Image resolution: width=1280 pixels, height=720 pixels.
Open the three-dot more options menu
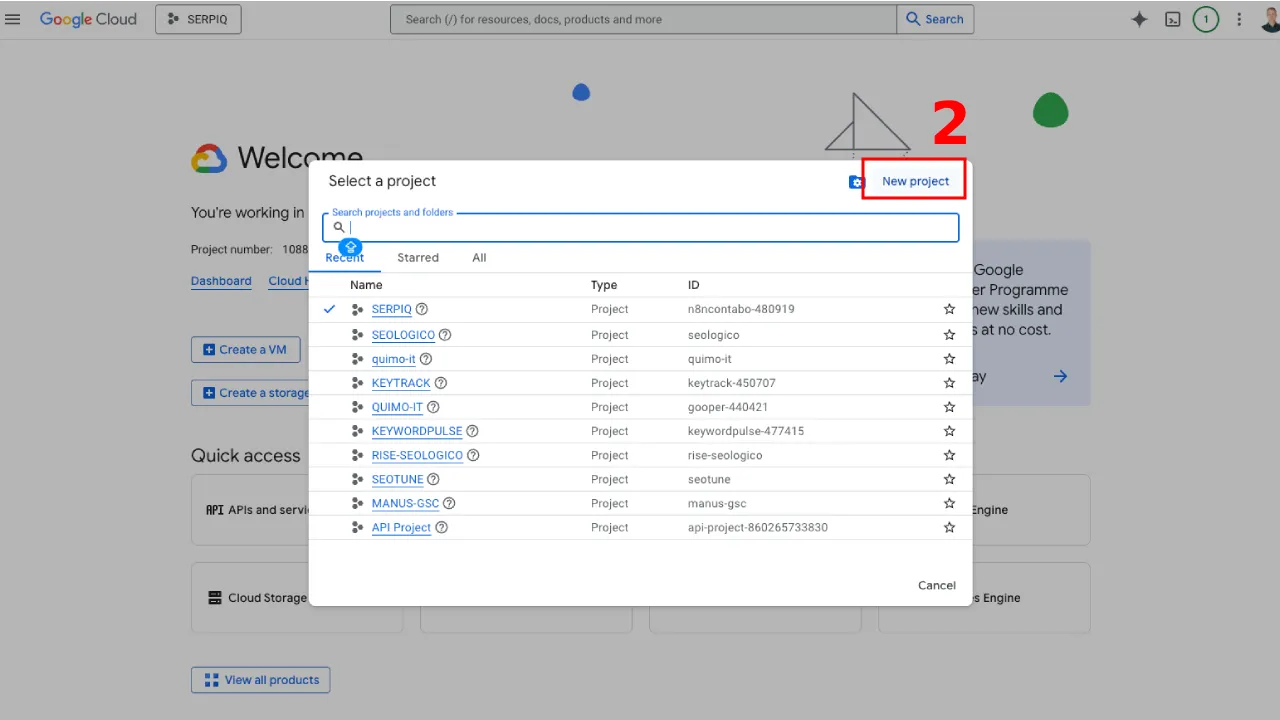coord(1239,19)
